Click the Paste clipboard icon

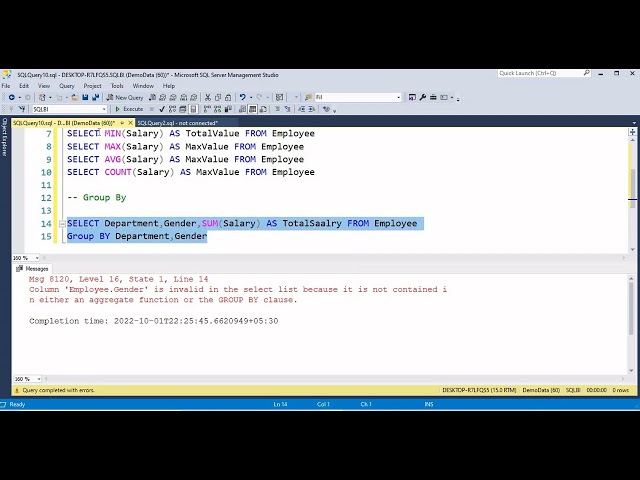coord(228,98)
